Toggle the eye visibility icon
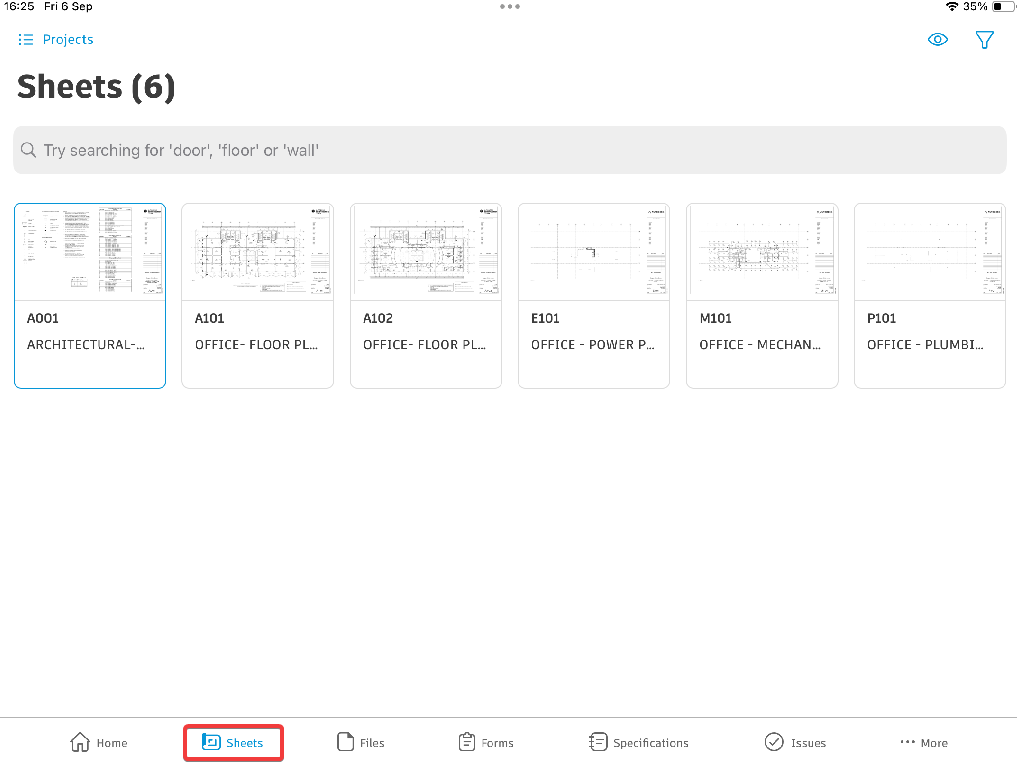Screen dimensions: 1017x764 tap(937, 40)
